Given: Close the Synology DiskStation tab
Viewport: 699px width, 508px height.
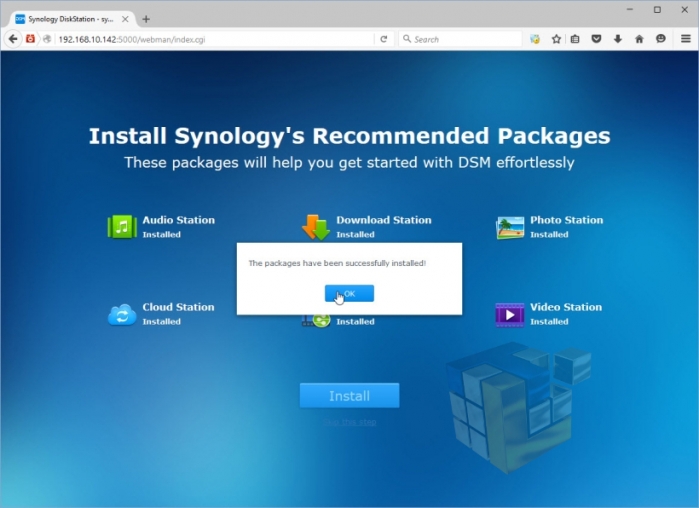Looking at the screenshot, I should point(125,19).
